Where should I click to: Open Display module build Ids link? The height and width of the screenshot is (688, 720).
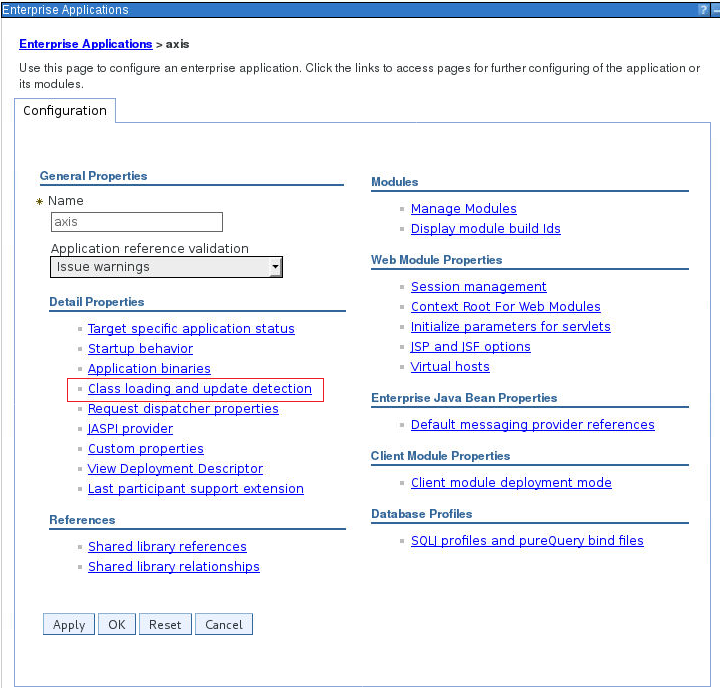click(486, 229)
